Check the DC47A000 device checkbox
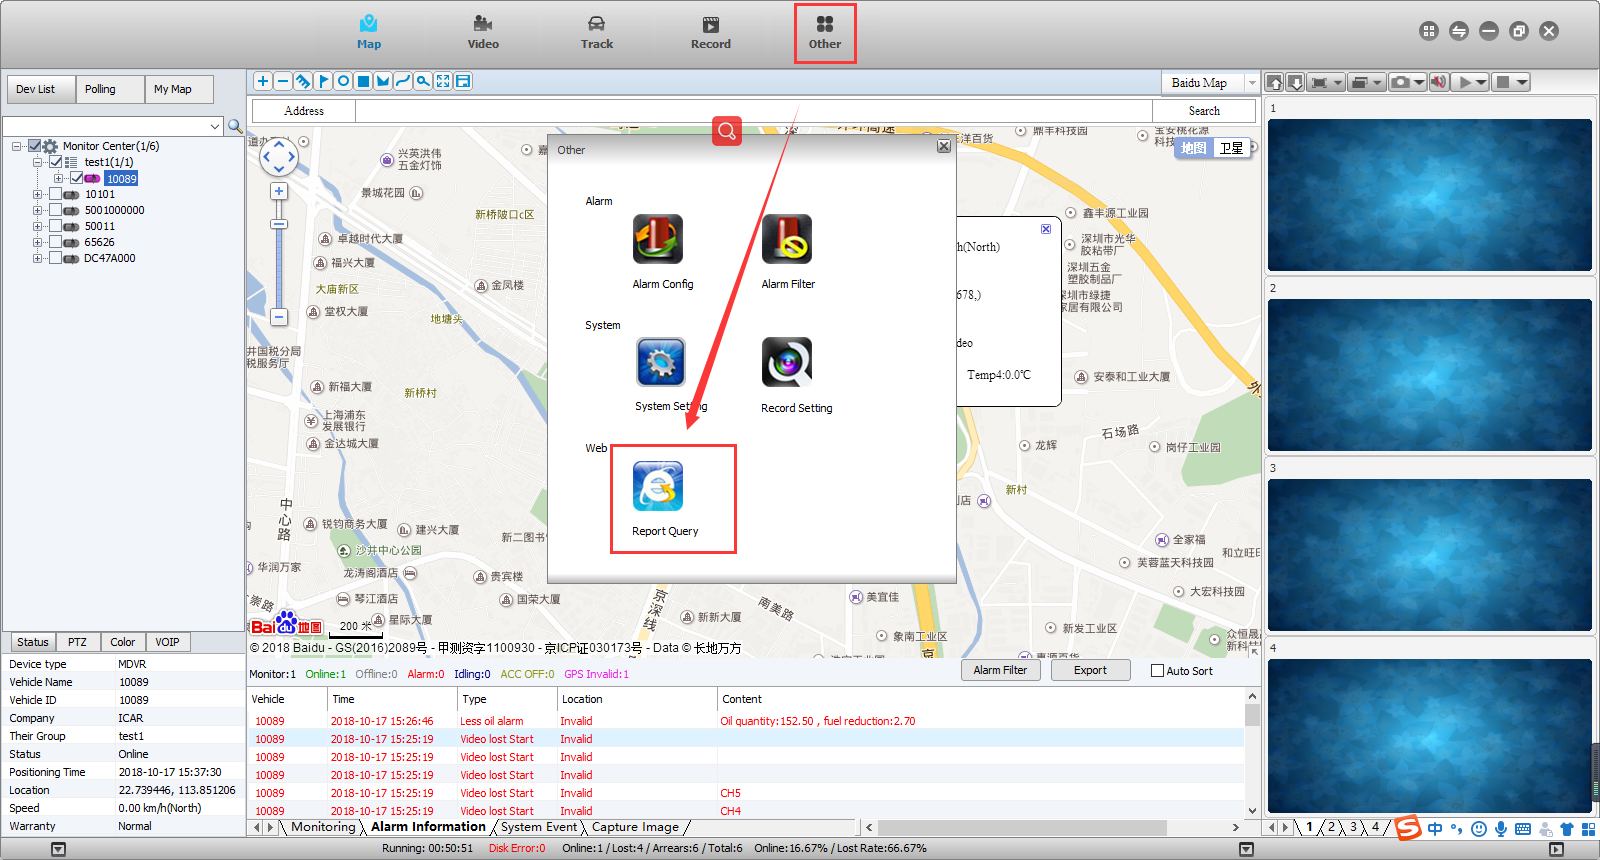This screenshot has width=1600, height=860. pos(56,258)
